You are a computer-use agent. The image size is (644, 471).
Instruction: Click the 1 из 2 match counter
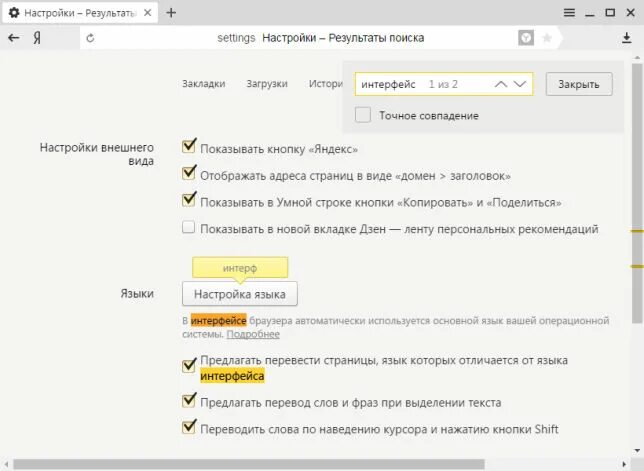(443, 84)
